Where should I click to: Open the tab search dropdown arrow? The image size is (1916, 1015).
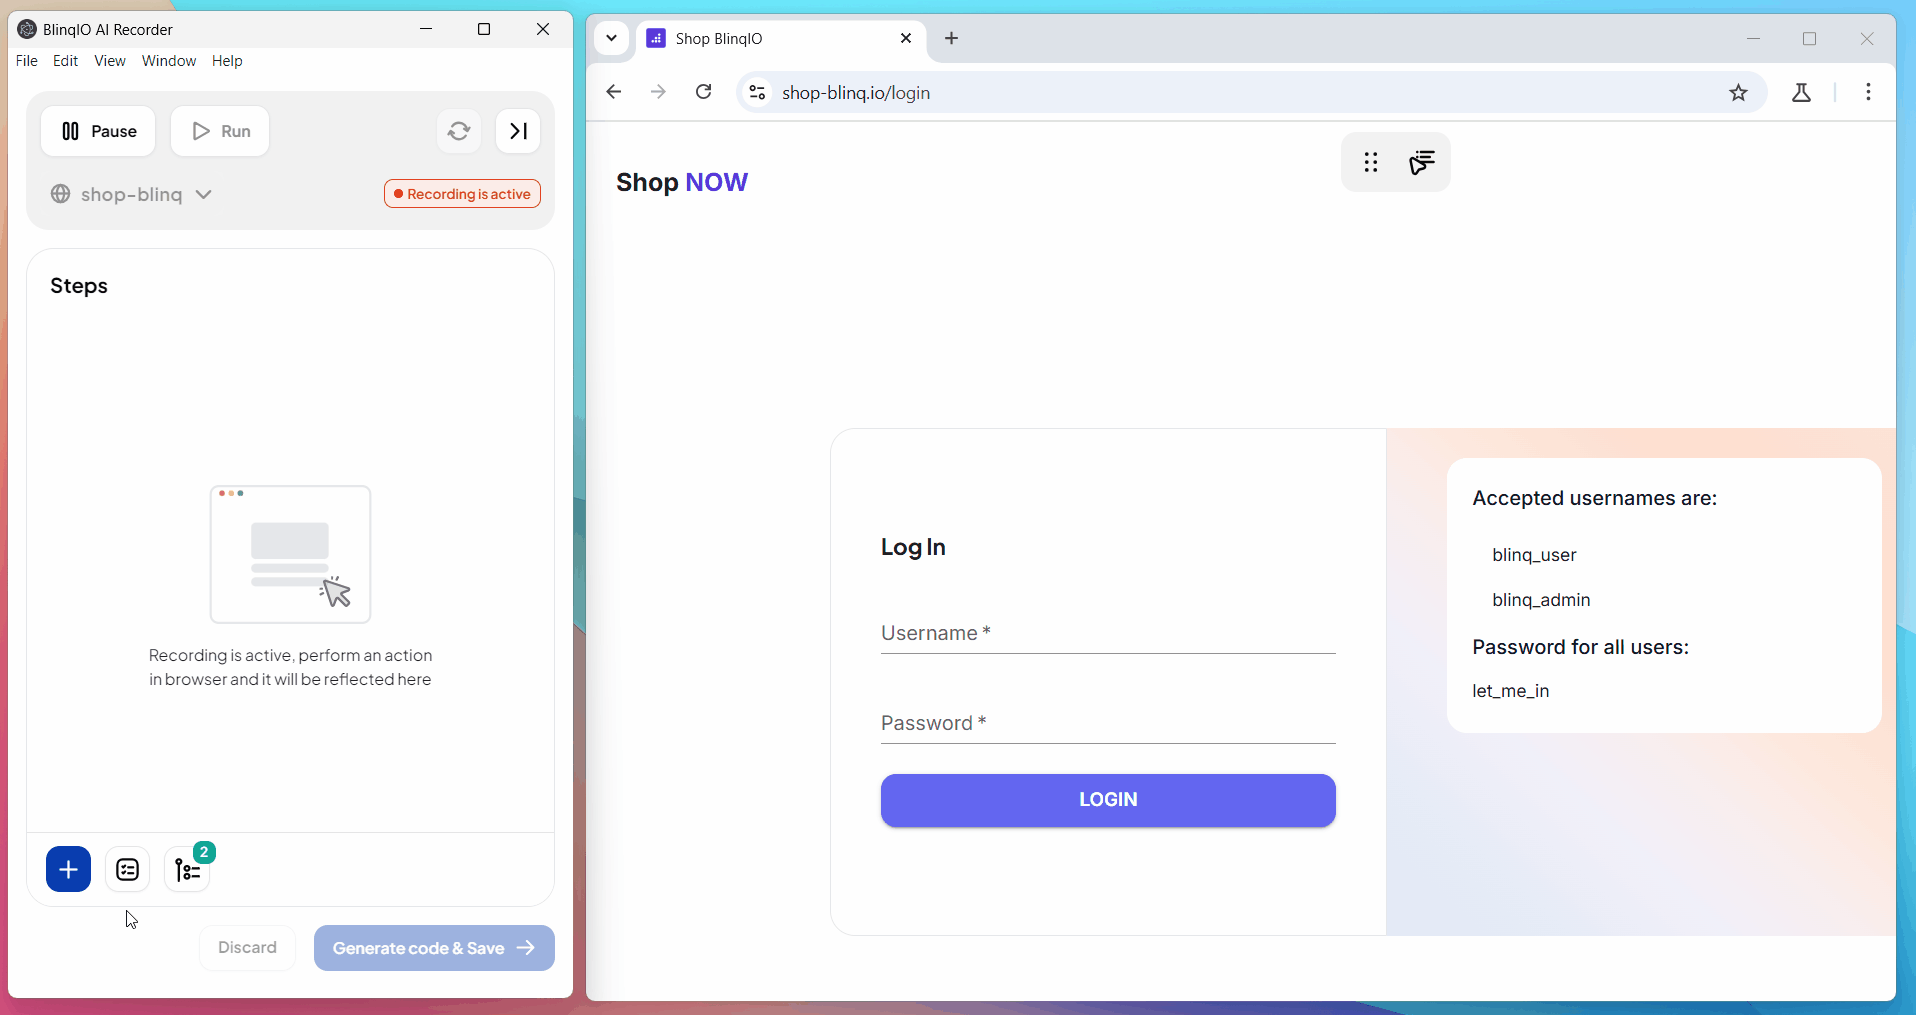611,39
